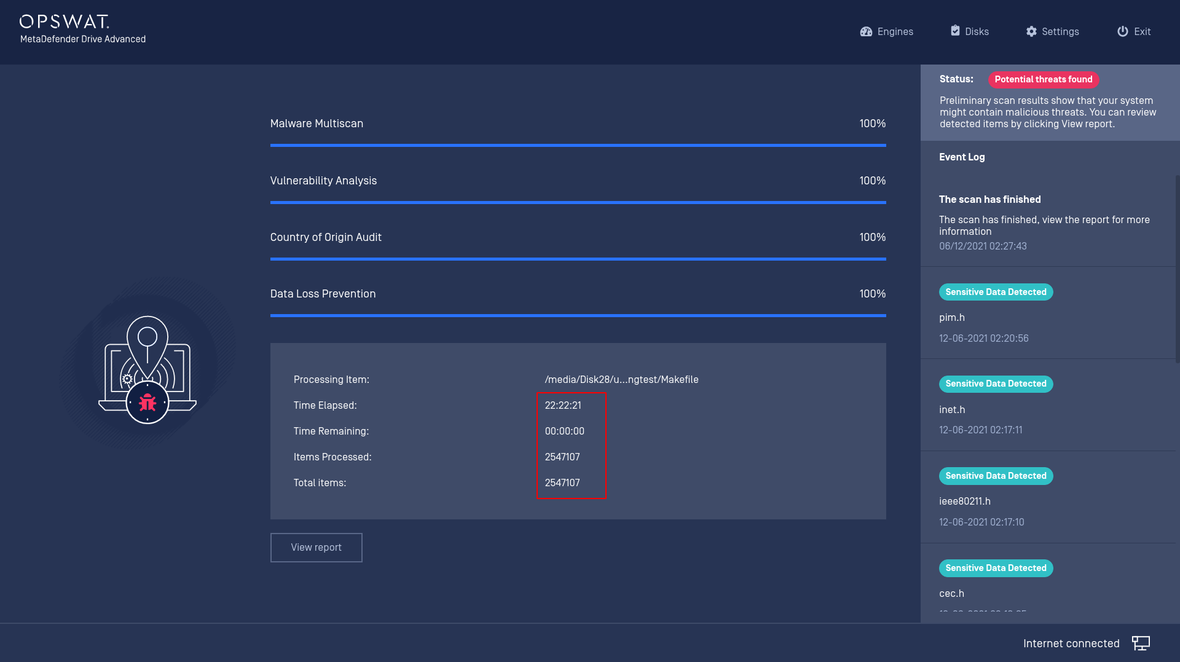
Task: Click the Malware Multiscan label
Action: [317, 123]
